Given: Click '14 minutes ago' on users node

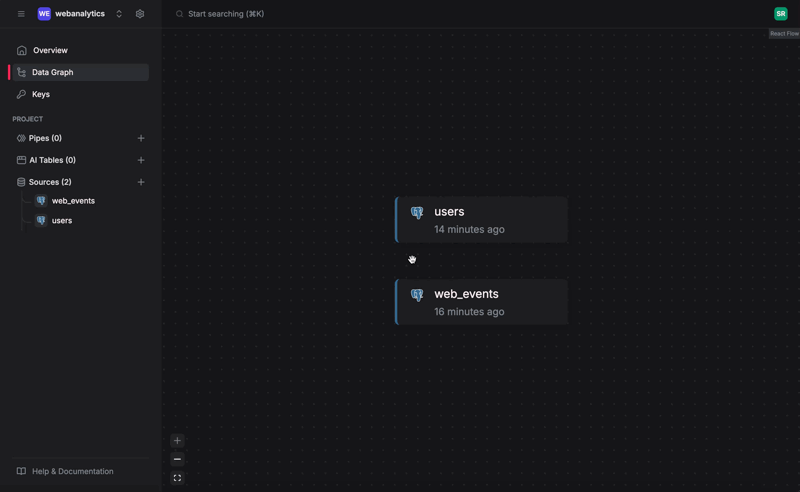Looking at the screenshot, I should point(469,229).
